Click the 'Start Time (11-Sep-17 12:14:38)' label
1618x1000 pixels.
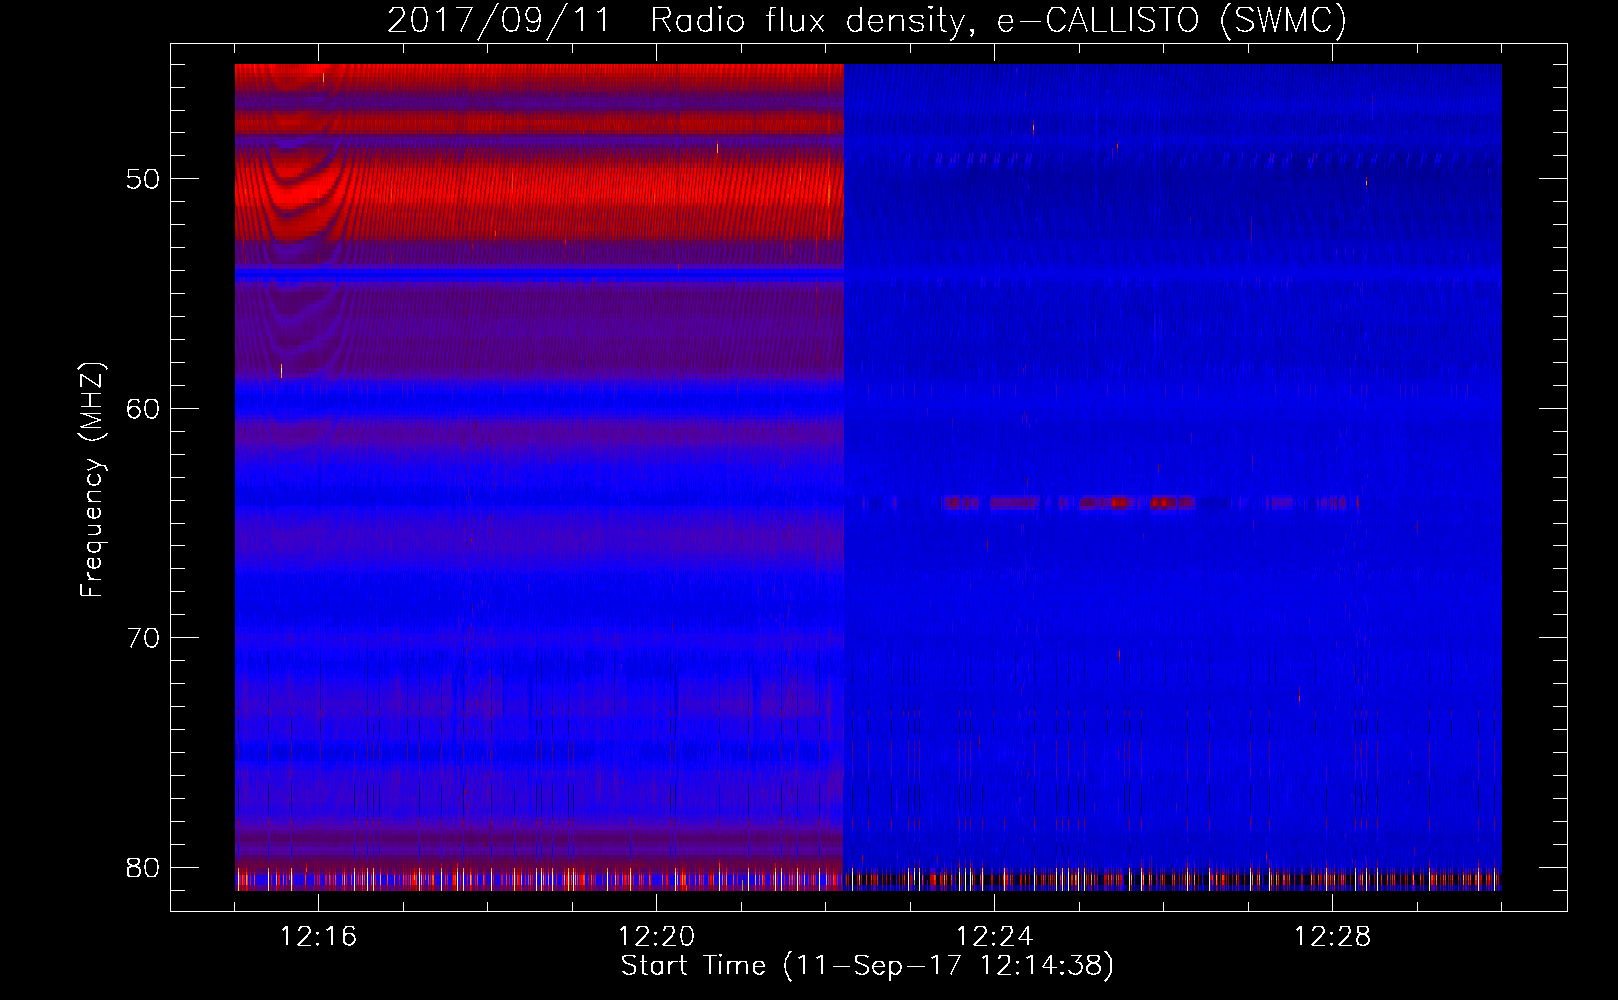pos(867,966)
